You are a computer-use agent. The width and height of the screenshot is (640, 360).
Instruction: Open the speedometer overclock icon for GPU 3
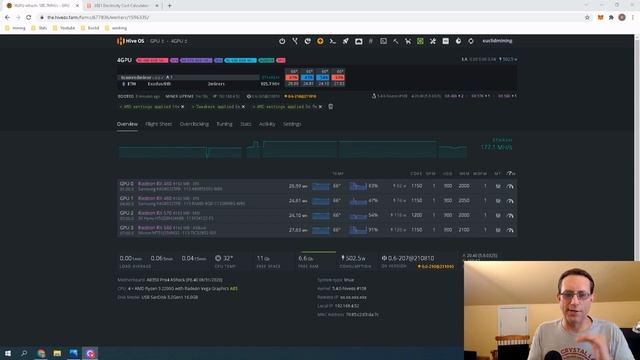click(510, 230)
